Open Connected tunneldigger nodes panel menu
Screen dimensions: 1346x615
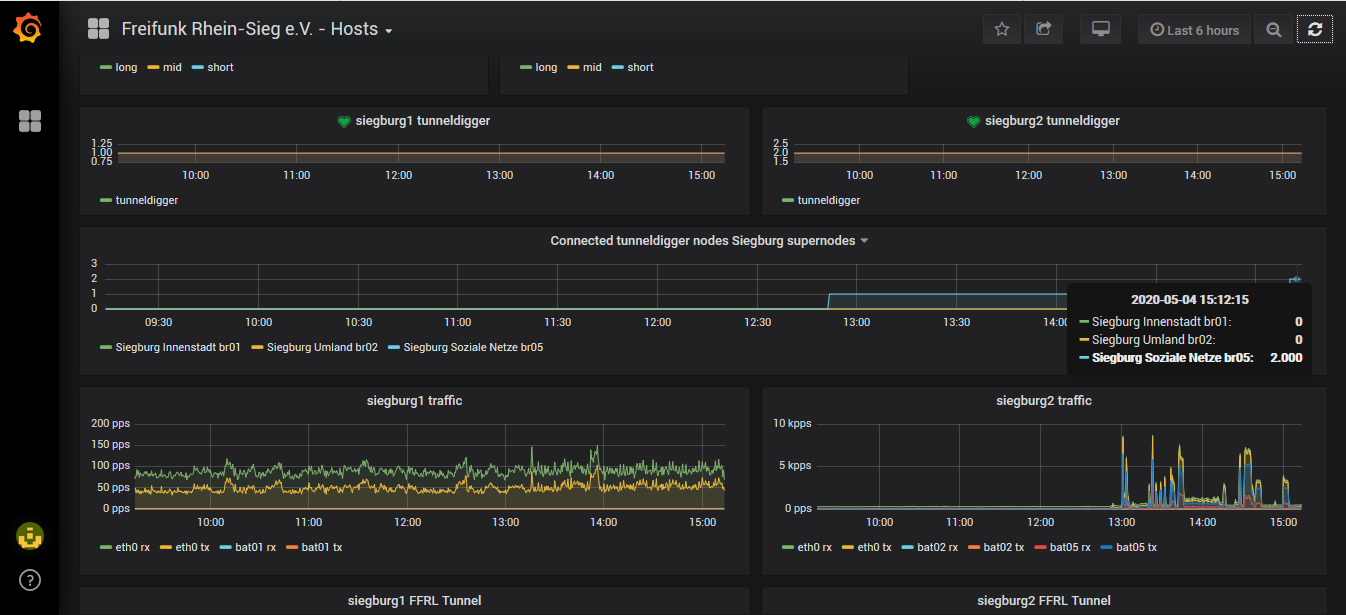pos(709,241)
